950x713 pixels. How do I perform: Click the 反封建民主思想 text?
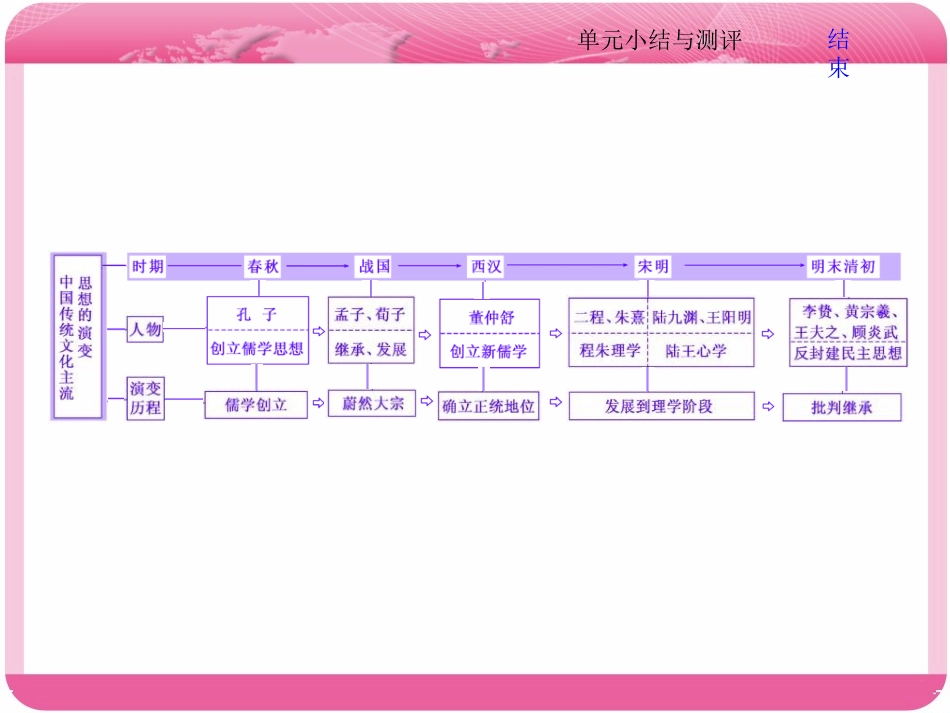[848, 353]
